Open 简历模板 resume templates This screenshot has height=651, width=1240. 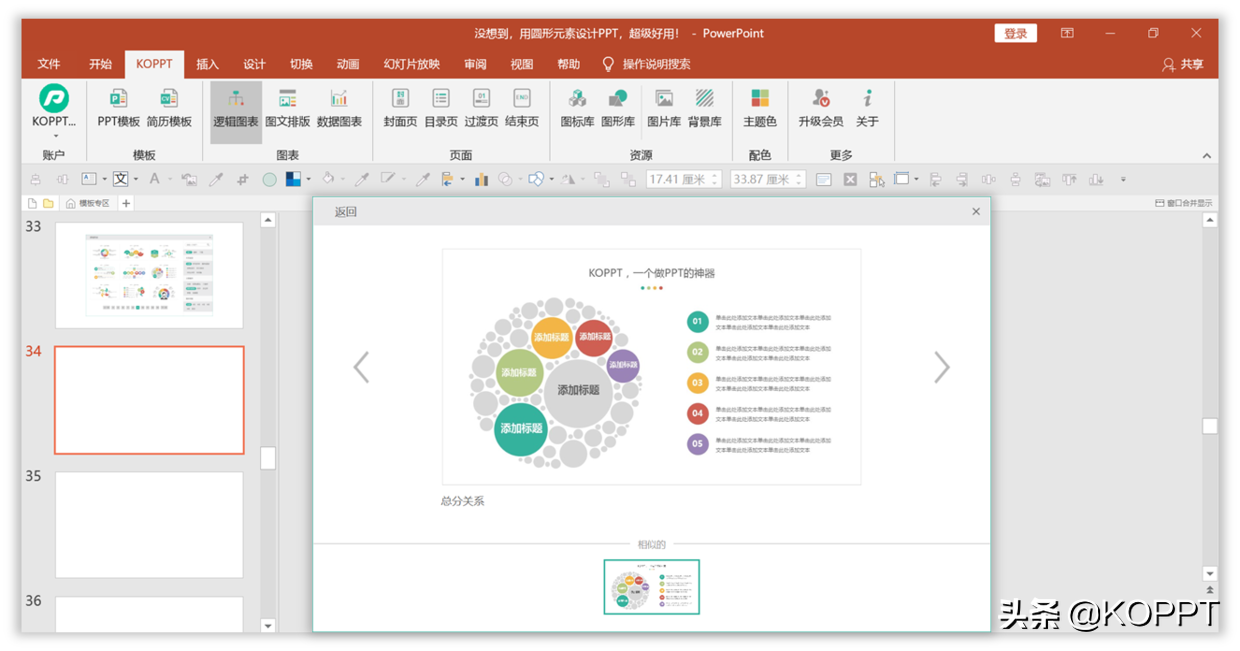pos(169,108)
